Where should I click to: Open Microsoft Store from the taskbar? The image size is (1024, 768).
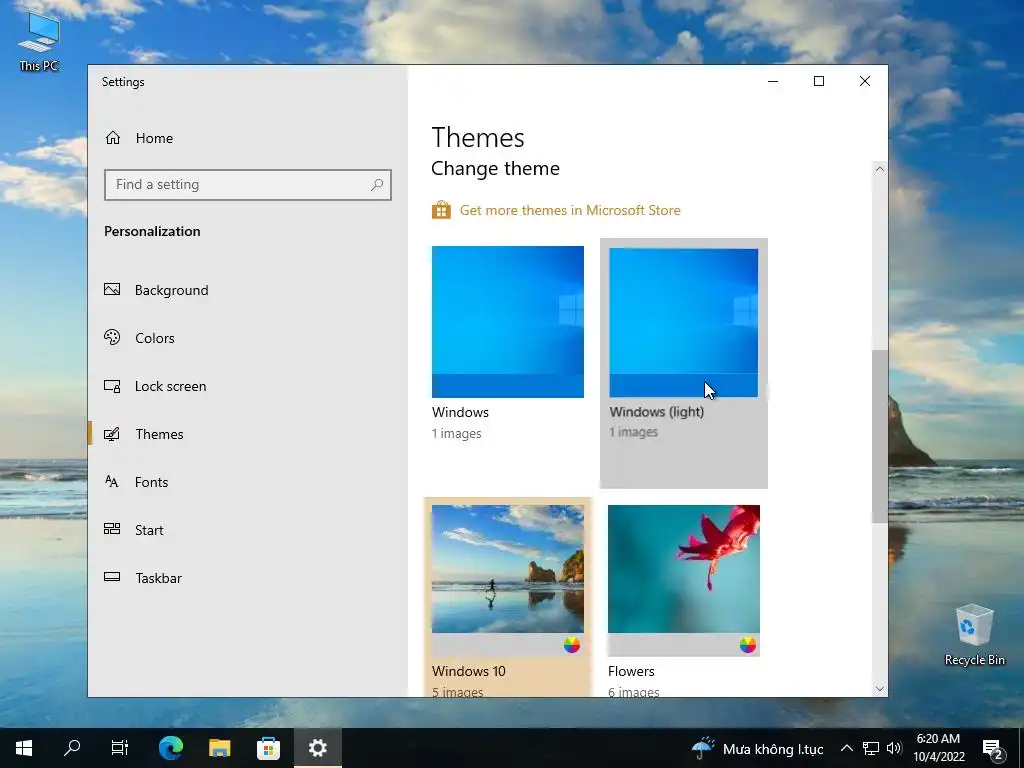(x=268, y=748)
